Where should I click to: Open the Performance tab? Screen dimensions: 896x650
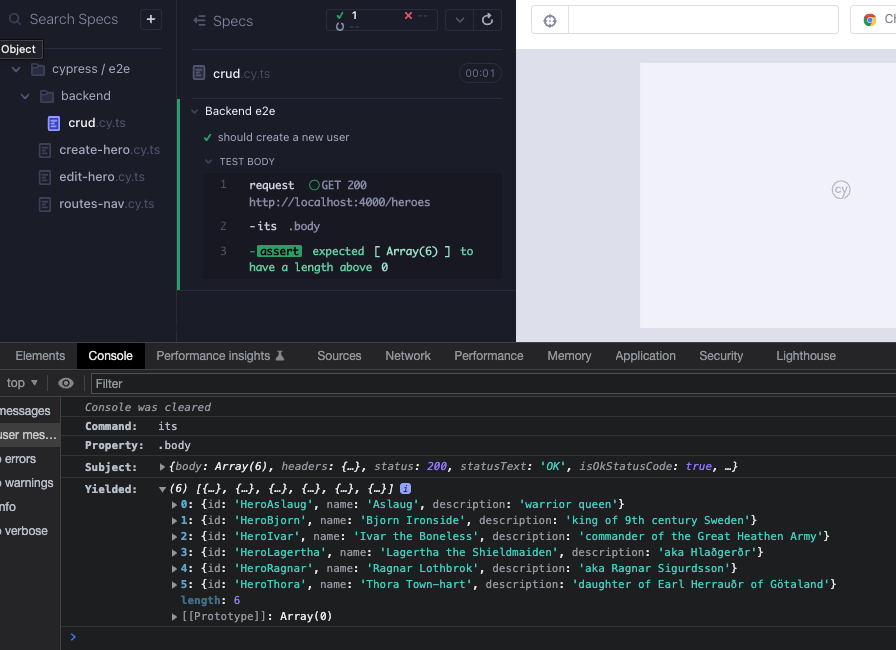coord(489,356)
